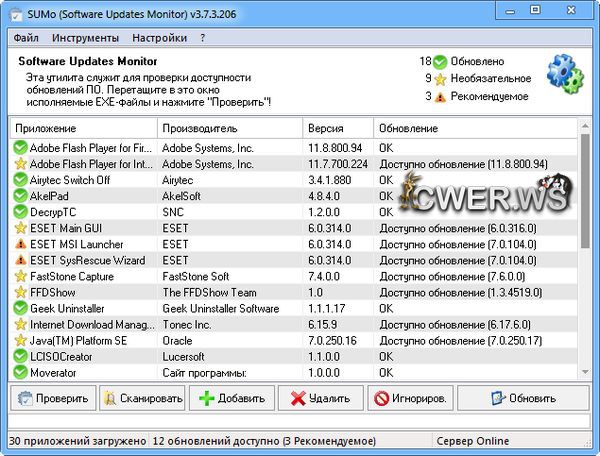
Task: Click the Добавить button with green plus
Action: point(231,398)
